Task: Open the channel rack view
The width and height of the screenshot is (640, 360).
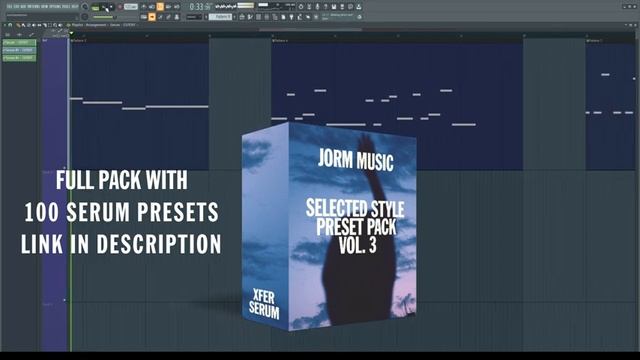Action: pyautogui.click(x=258, y=17)
